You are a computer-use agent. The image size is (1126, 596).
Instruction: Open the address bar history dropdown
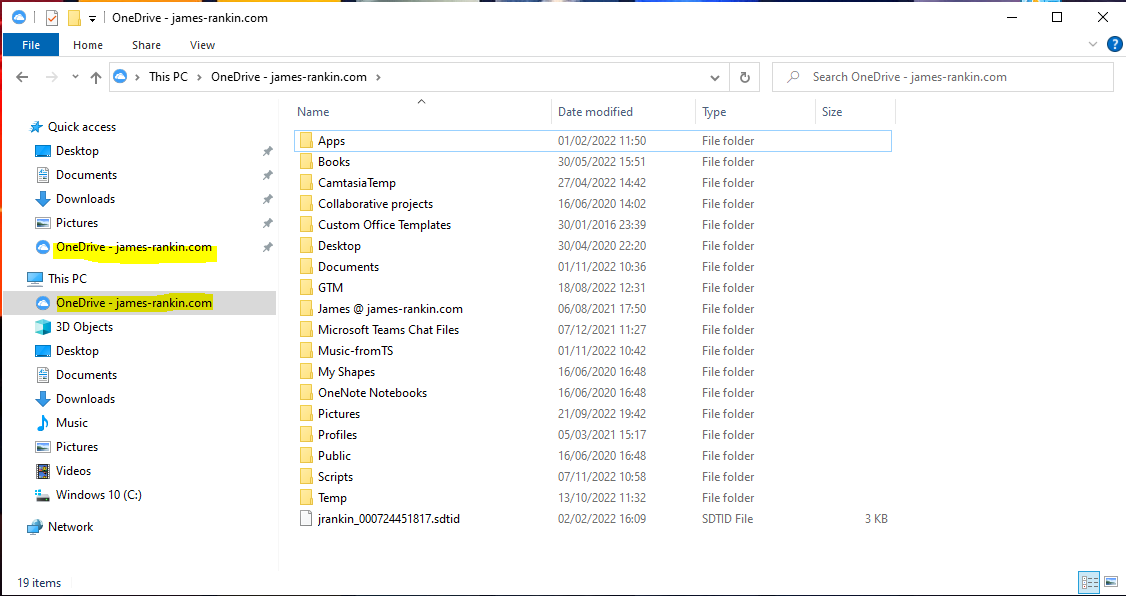point(714,77)
